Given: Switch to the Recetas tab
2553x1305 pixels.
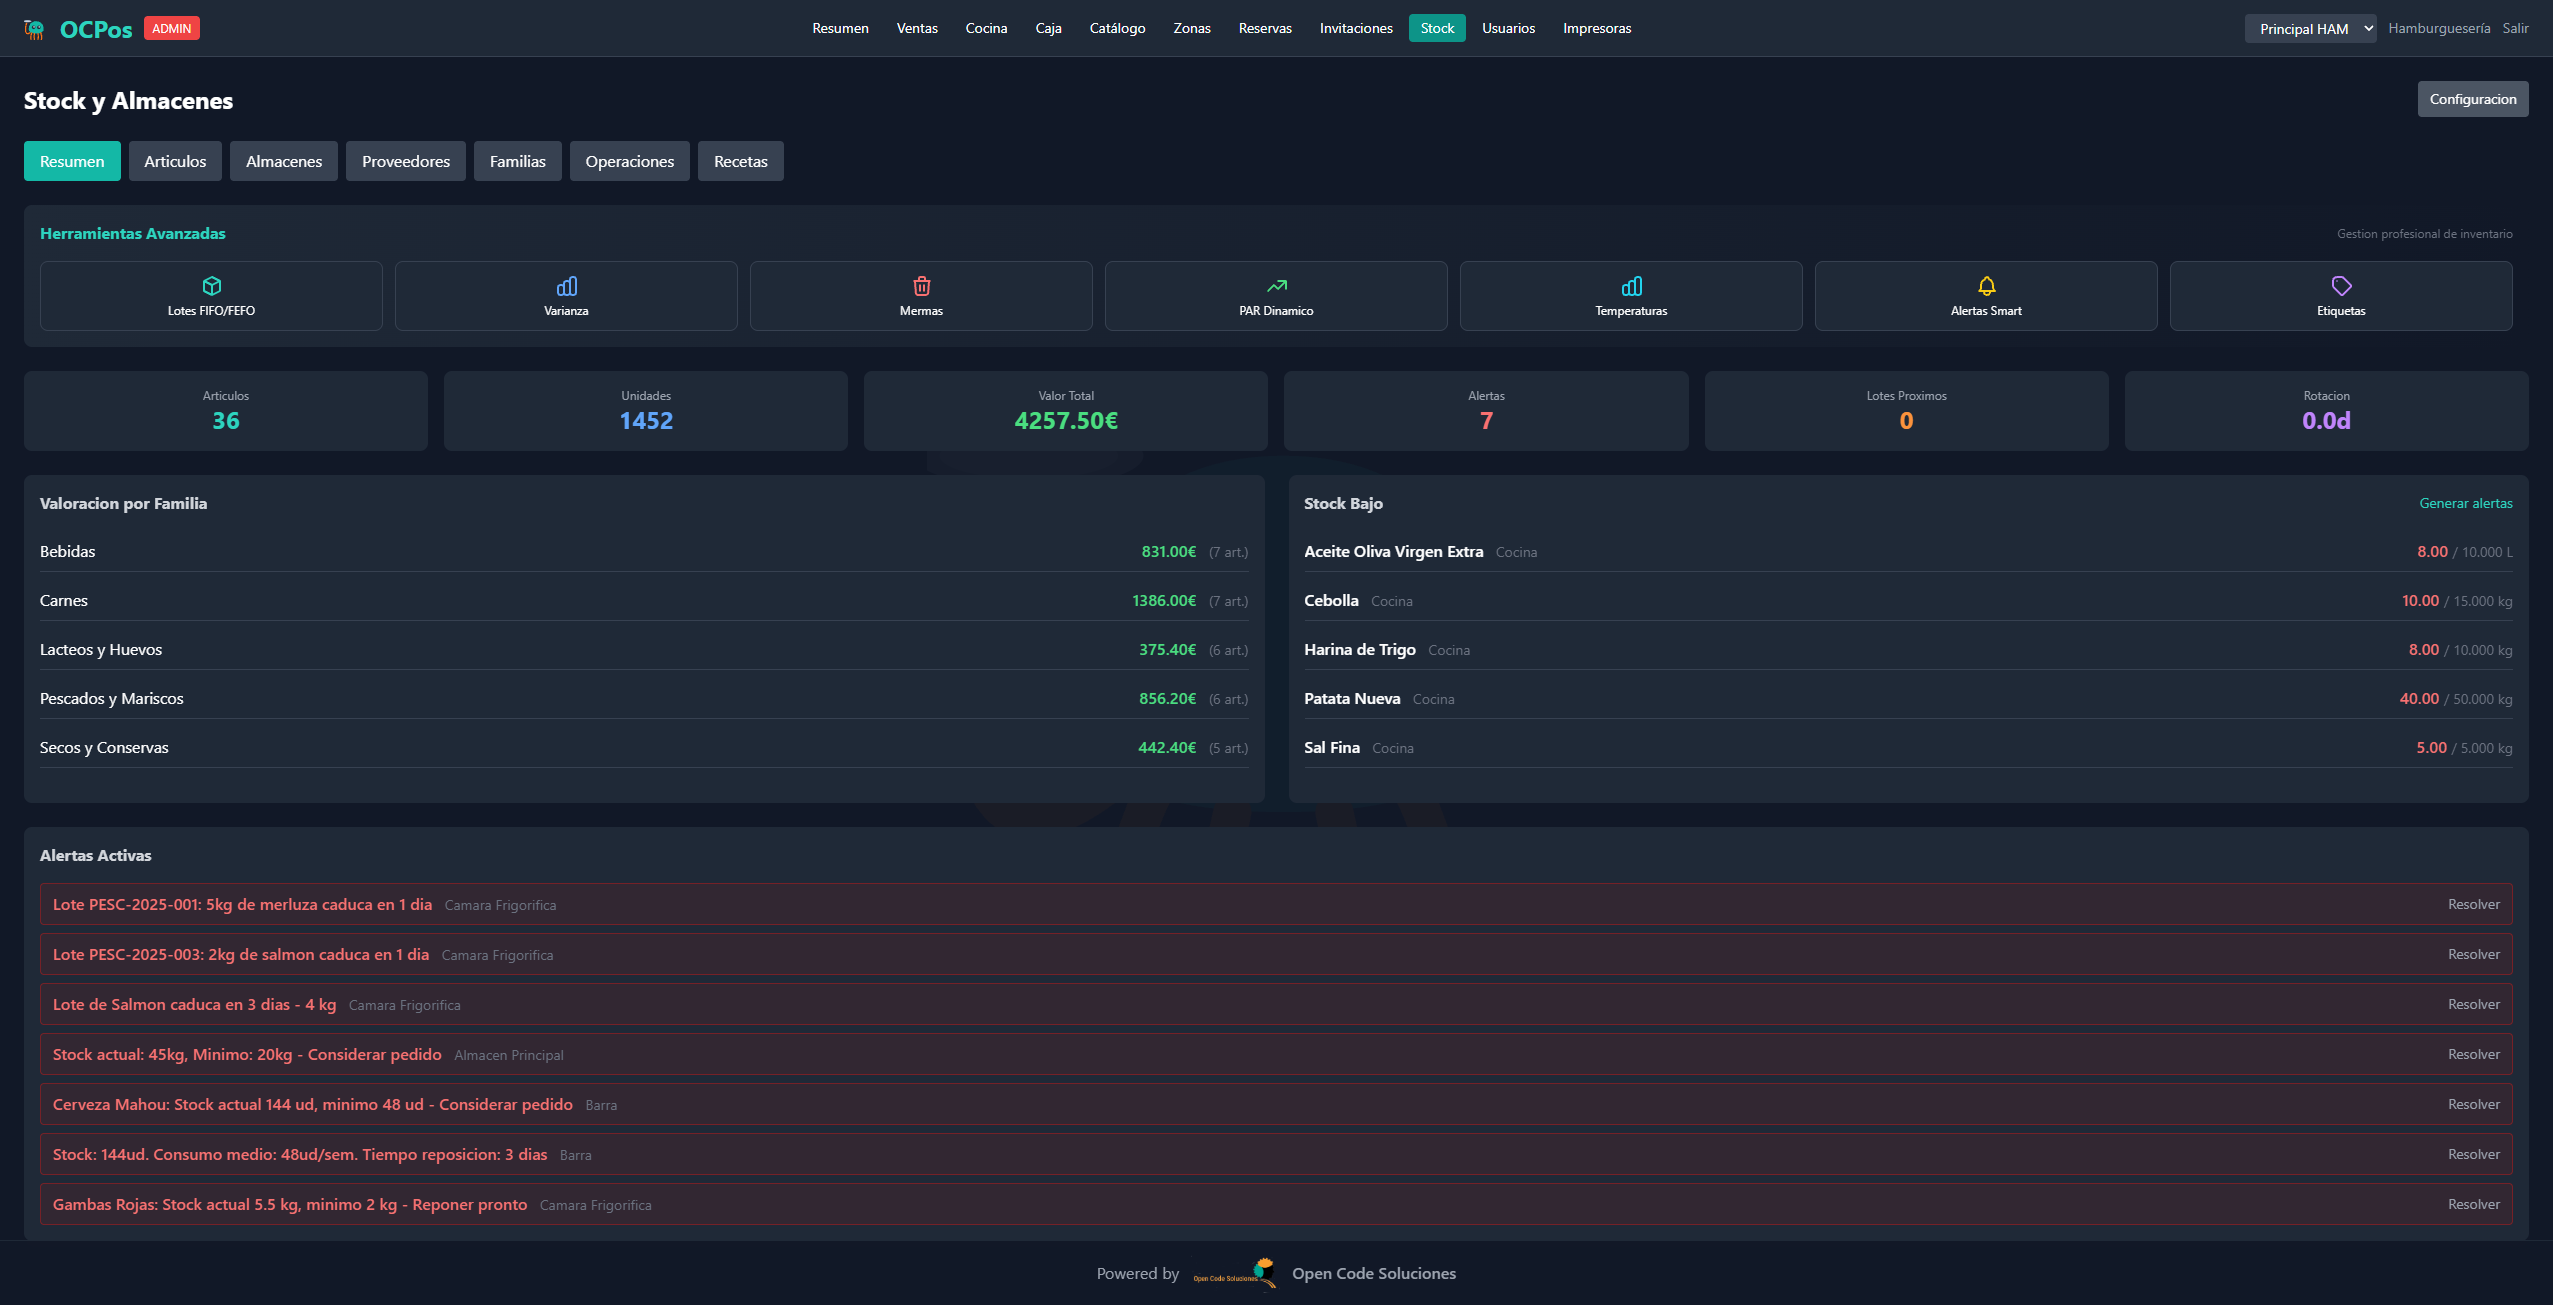Looking at the screenshot, I should point(741,161).
